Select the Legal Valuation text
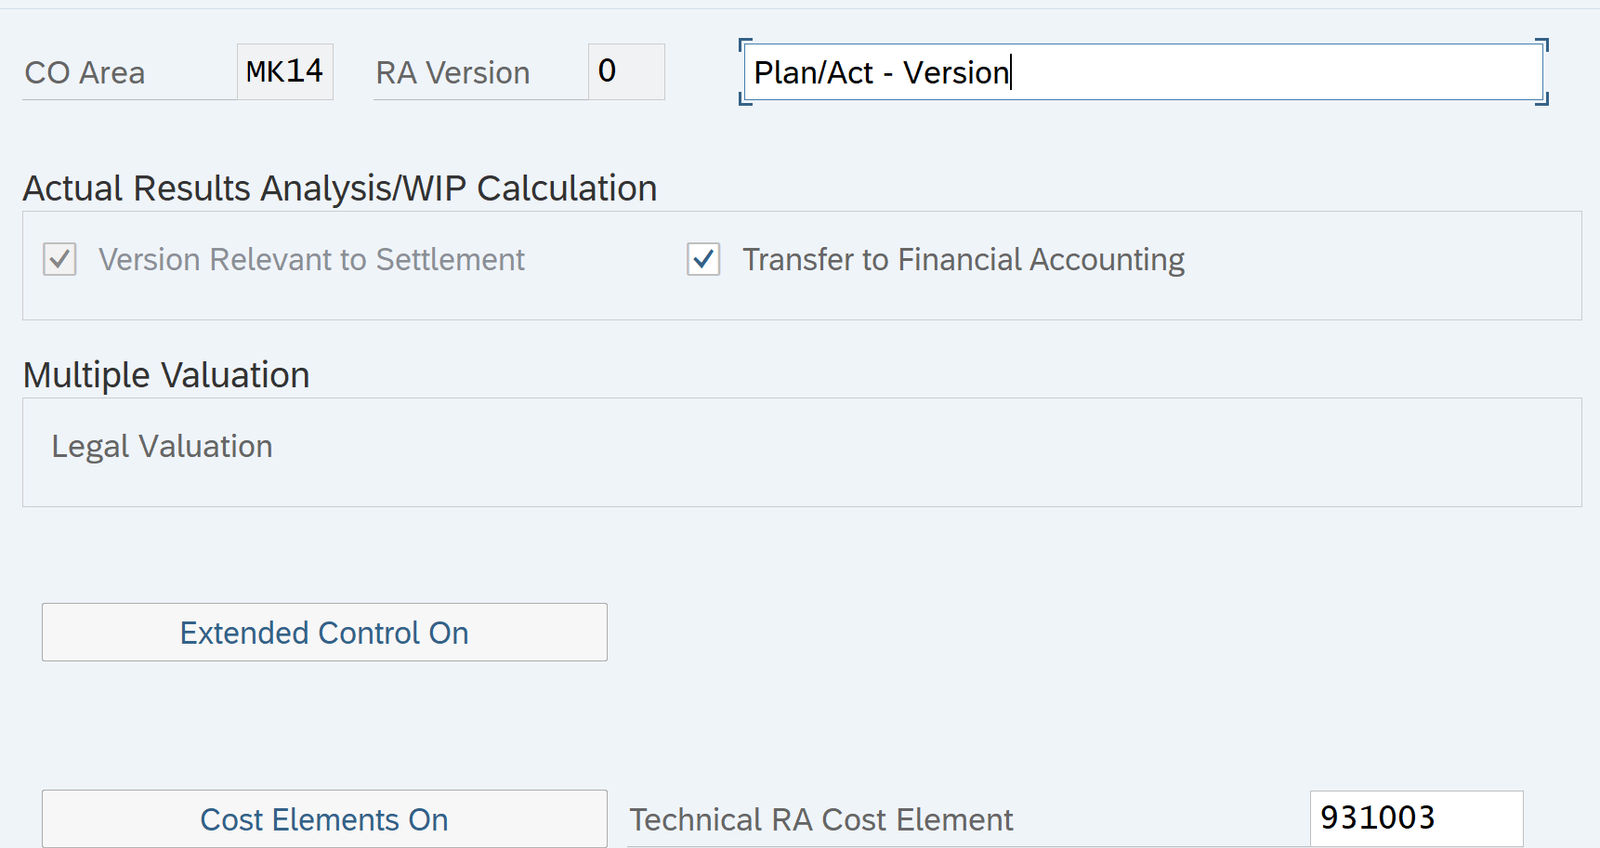 162,446
